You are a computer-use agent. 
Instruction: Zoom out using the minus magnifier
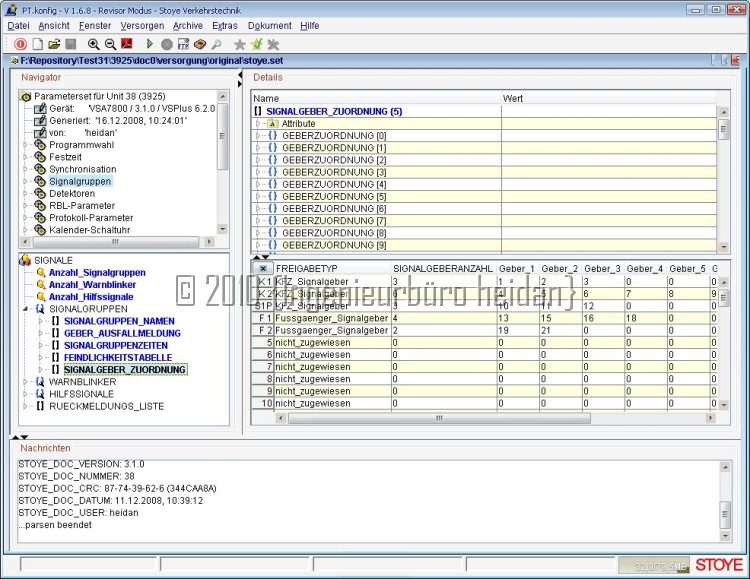point(110,44)
